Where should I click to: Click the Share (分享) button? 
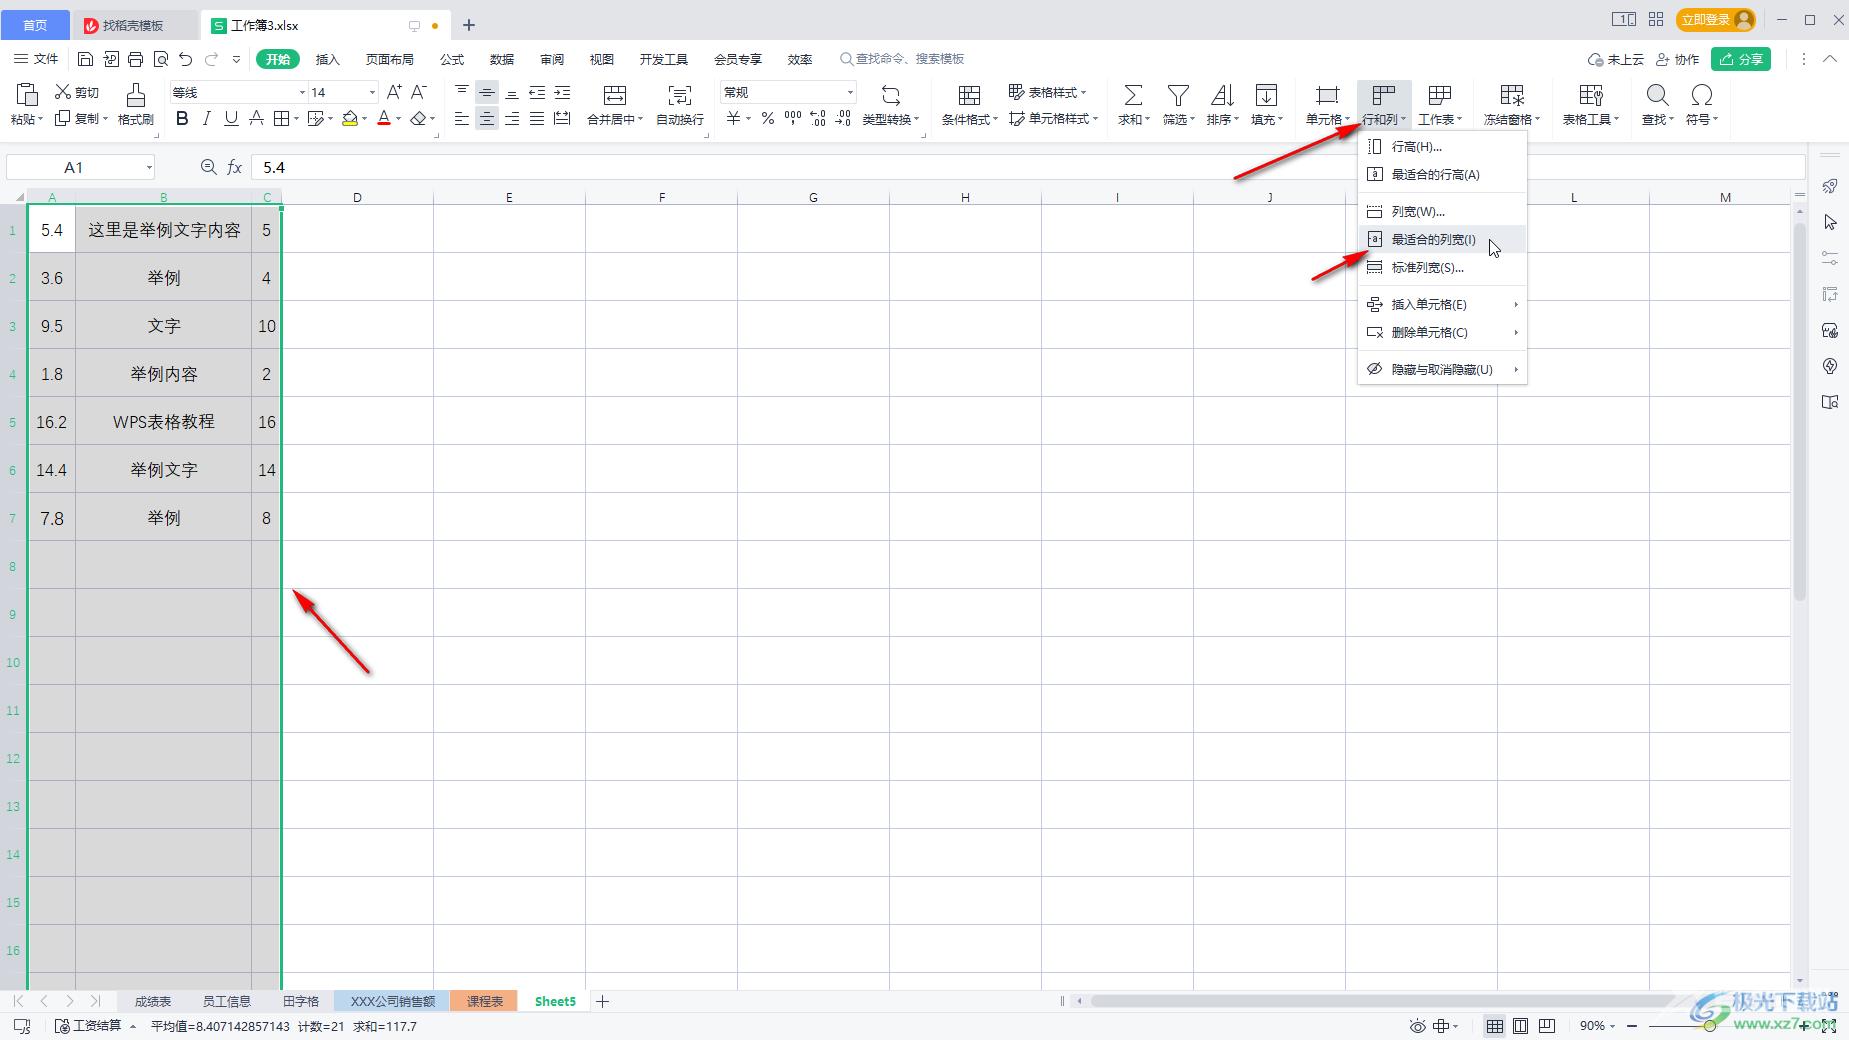pyautogui.click(x=1741, y=59)
